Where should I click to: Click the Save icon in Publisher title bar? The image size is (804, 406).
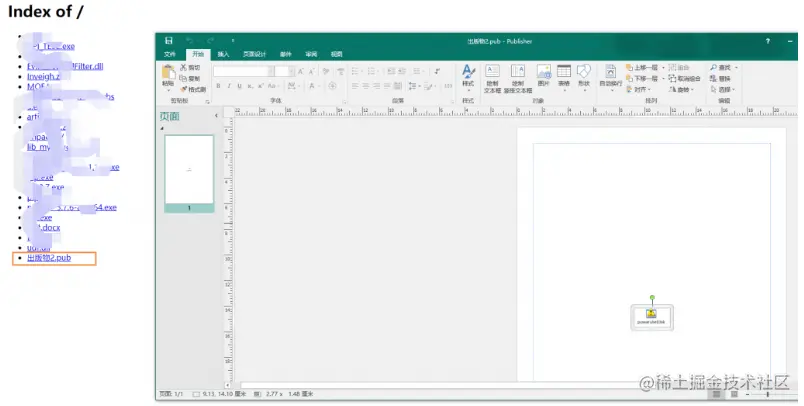(x=169, y=40)
